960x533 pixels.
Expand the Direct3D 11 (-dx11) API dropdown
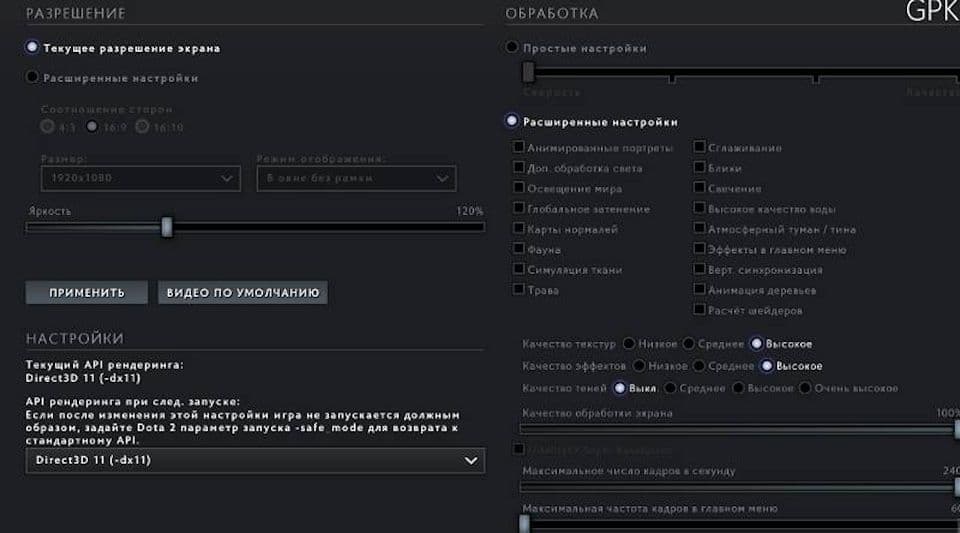(255, 460)
